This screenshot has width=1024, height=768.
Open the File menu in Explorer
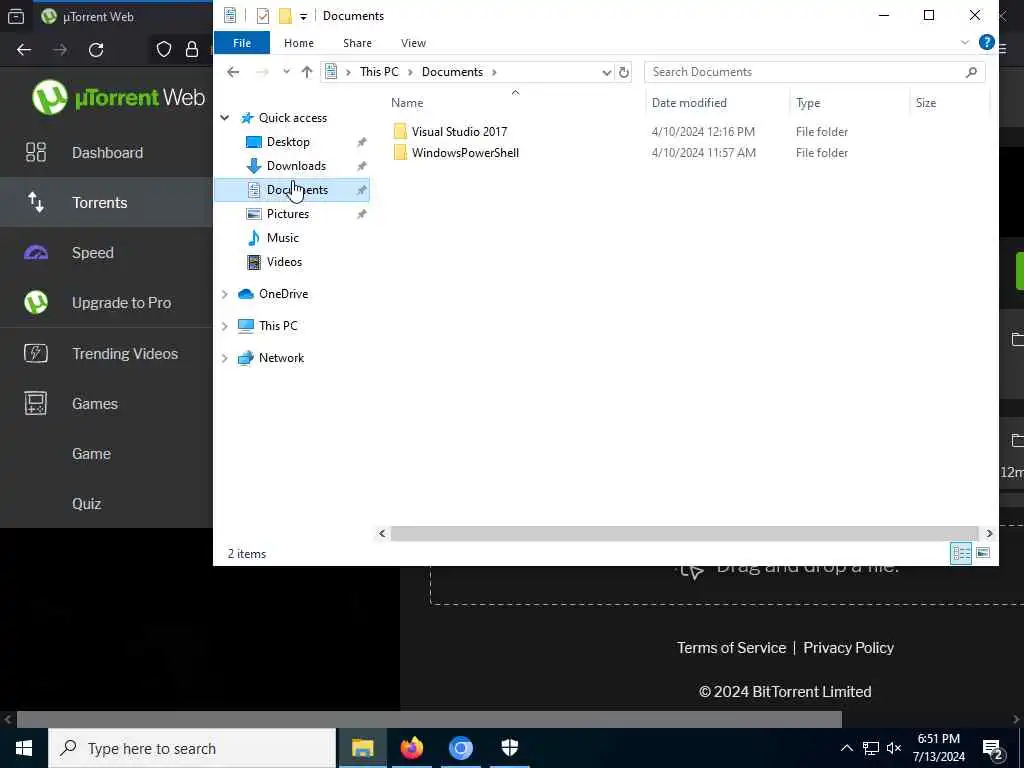point(242,43)
